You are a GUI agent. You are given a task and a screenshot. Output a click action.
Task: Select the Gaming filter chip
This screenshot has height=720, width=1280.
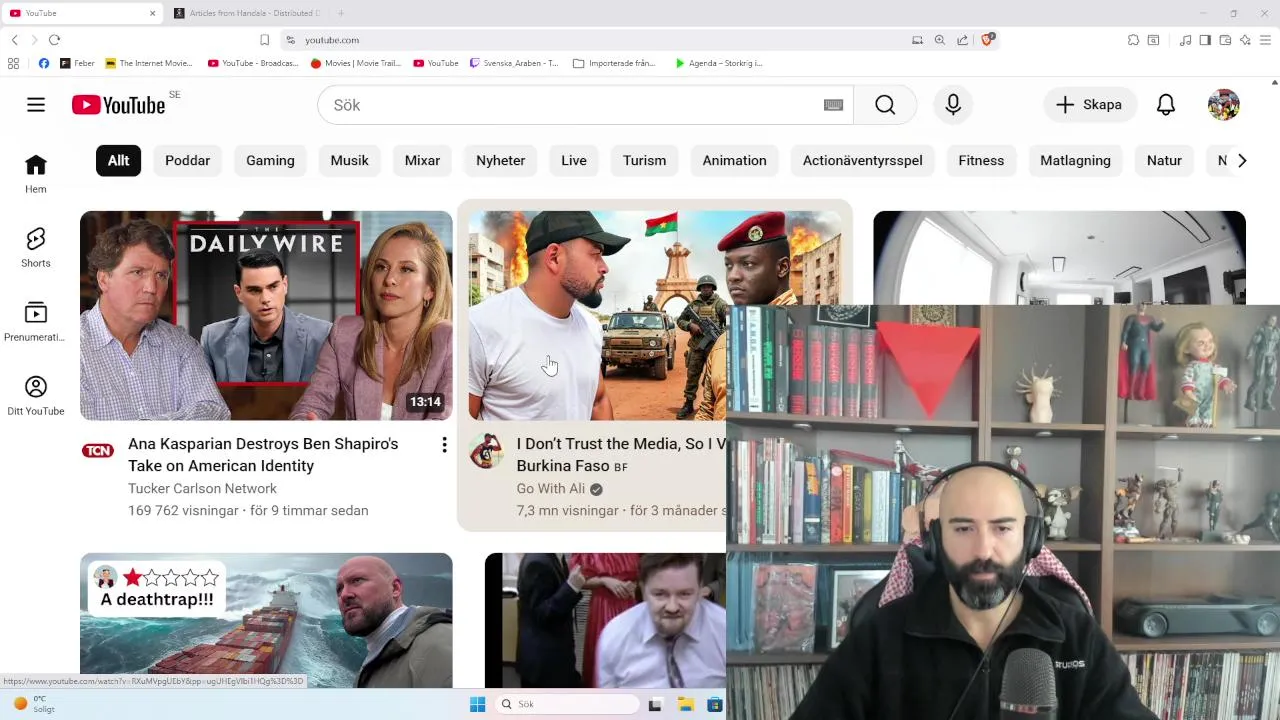tap(270, 160)
